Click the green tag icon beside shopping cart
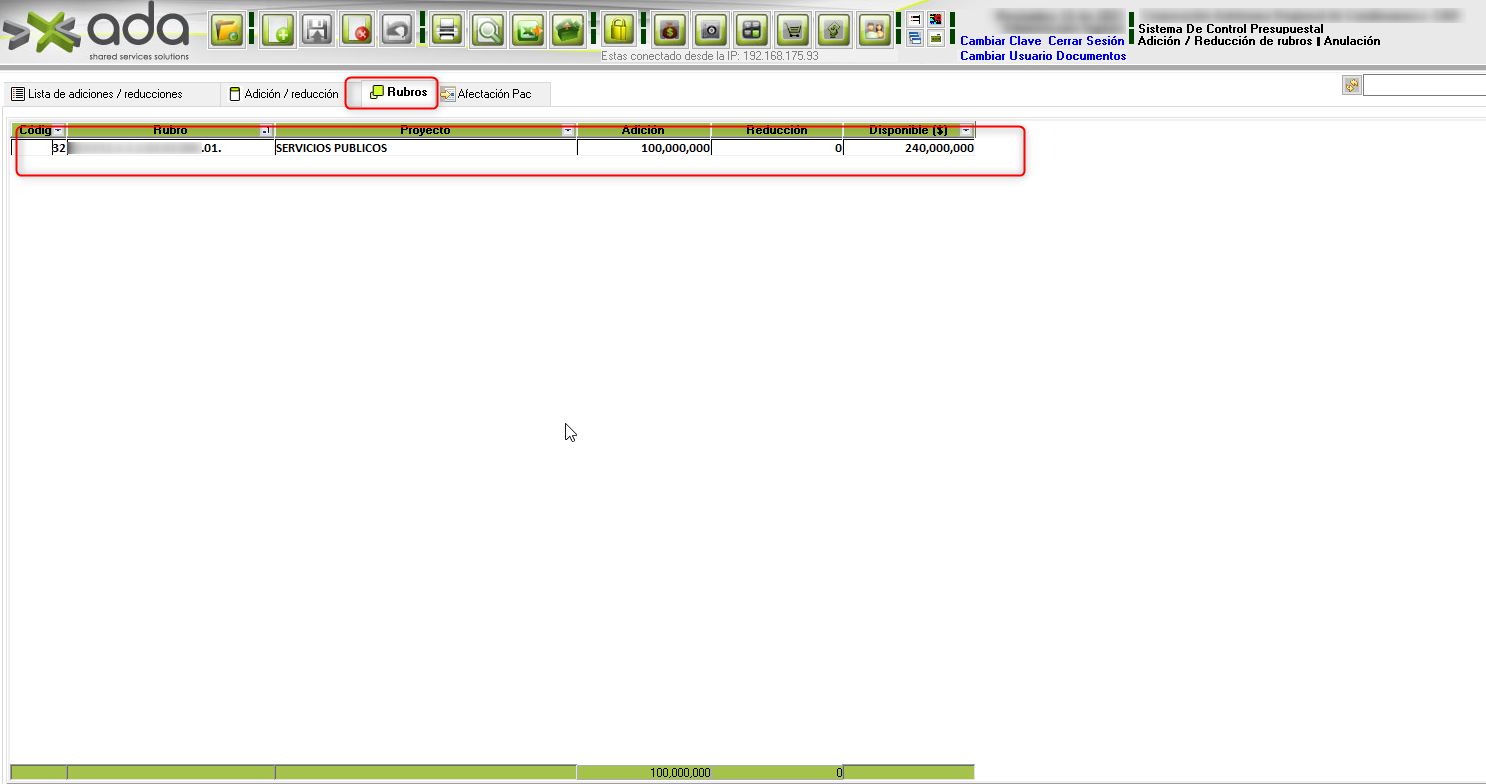Image resolution: width=1486 pixels, height=784 pixels. [834, 30]
